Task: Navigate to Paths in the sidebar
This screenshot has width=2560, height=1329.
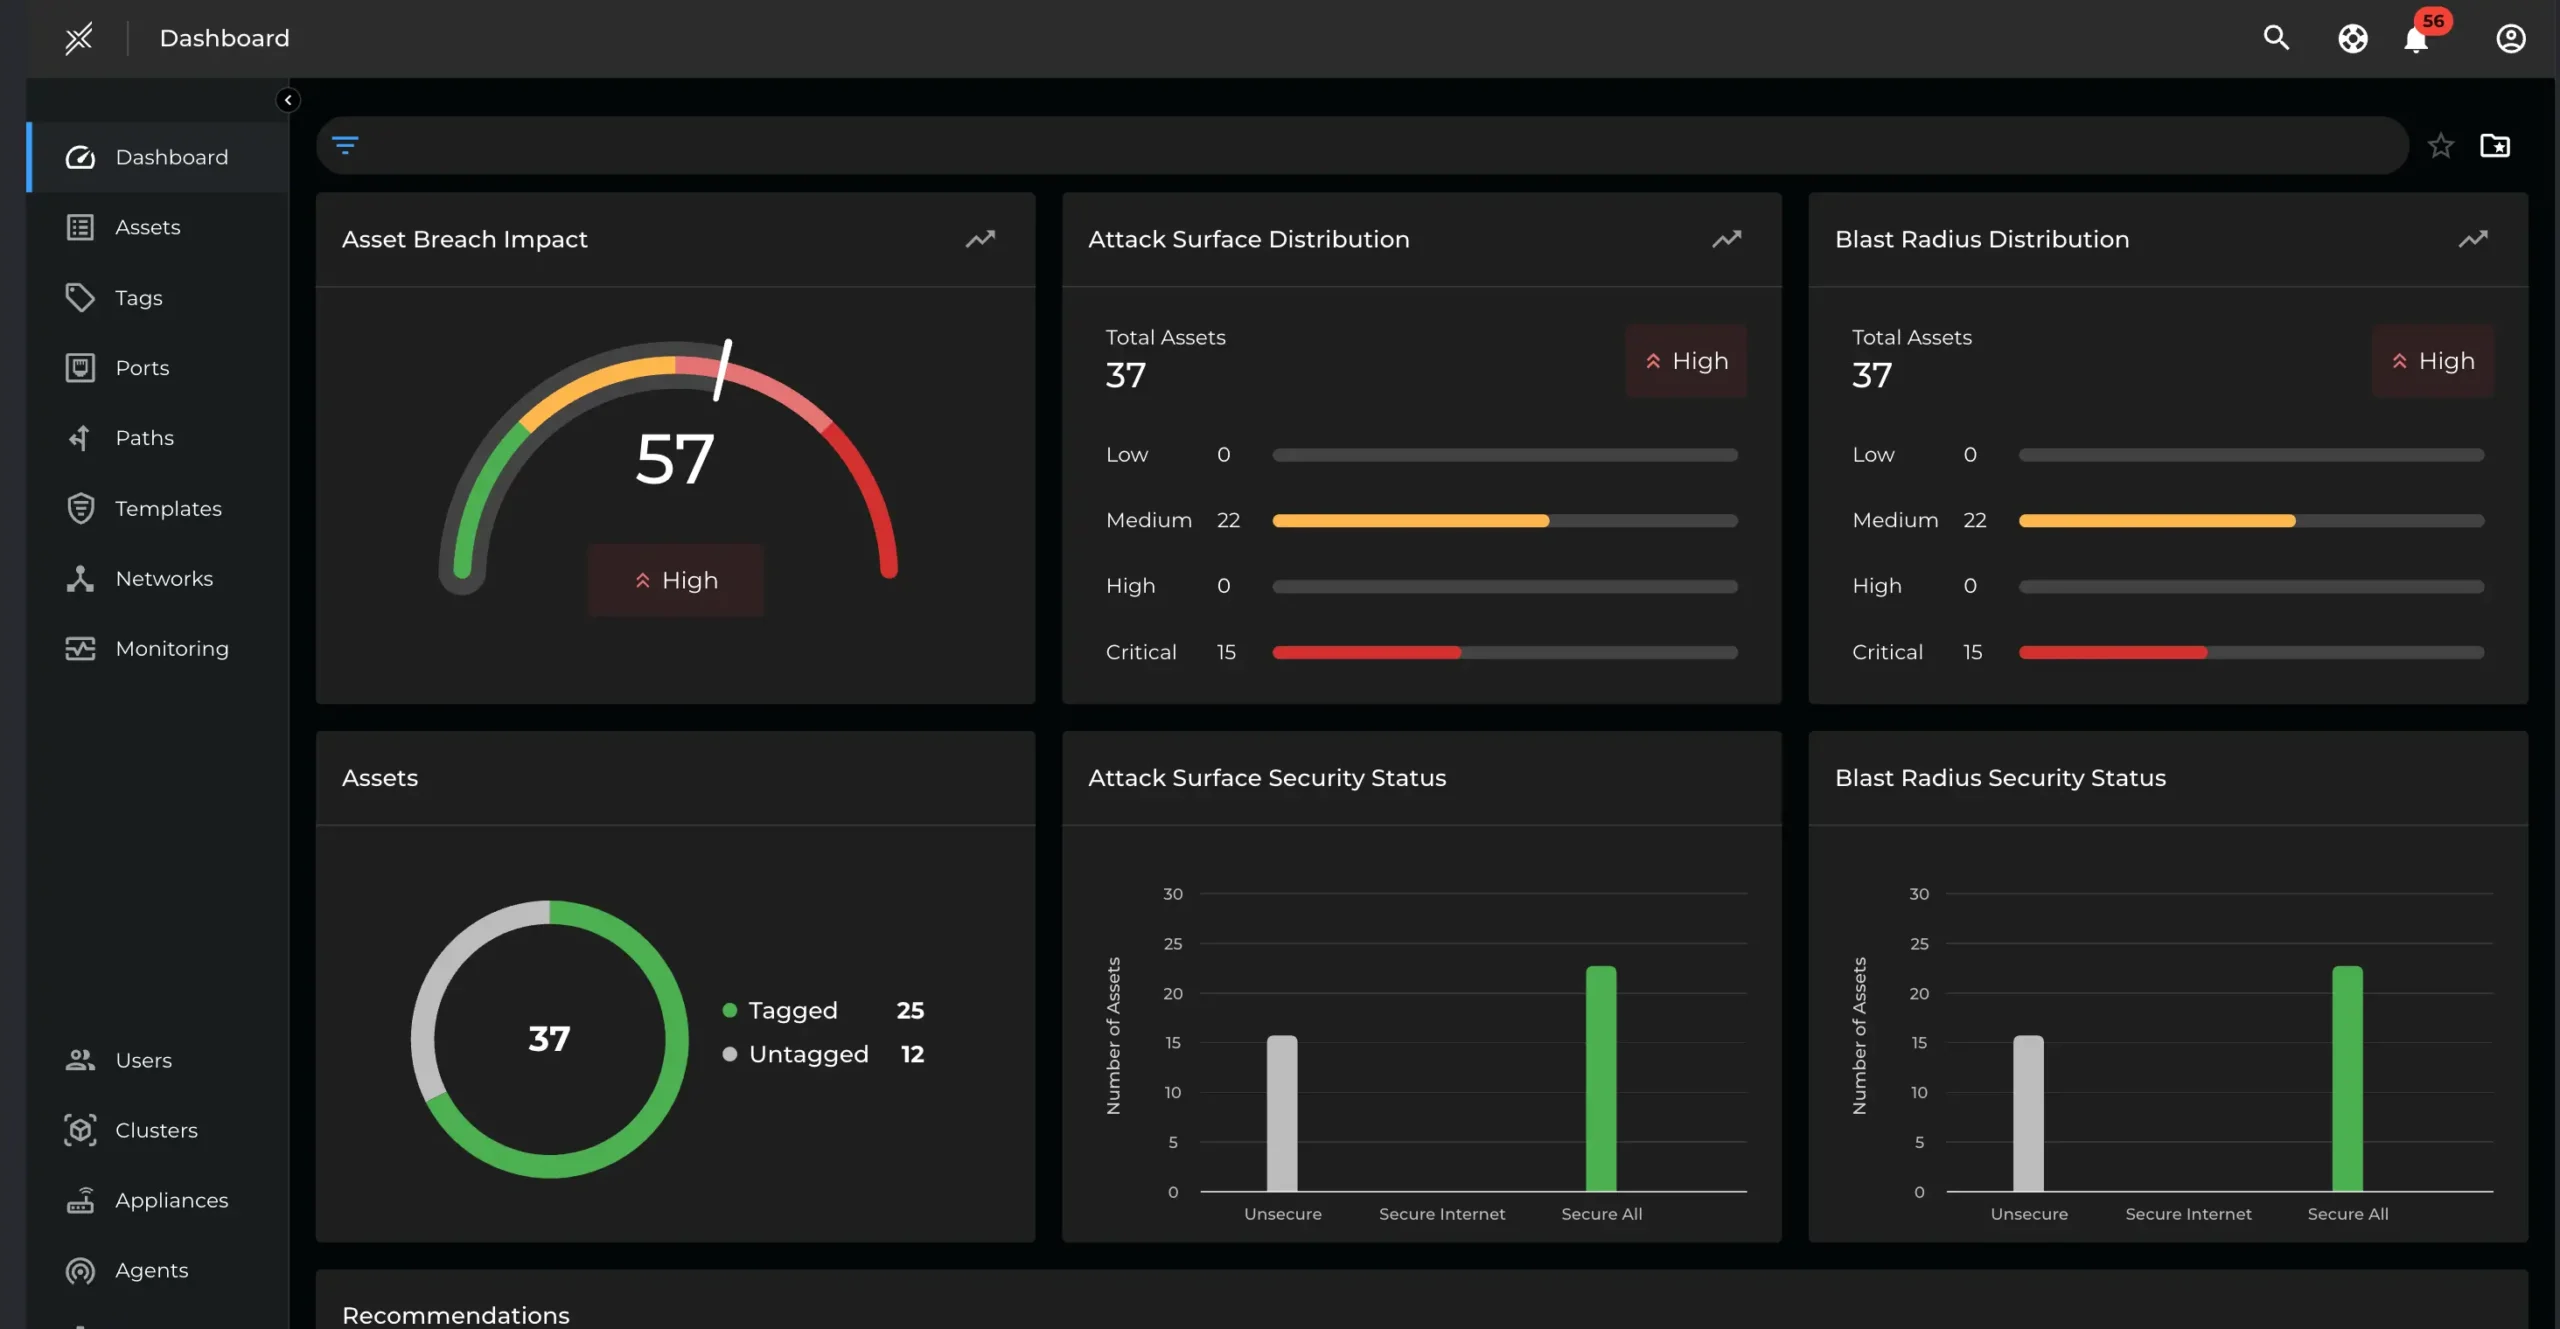Action: (144, 438)
